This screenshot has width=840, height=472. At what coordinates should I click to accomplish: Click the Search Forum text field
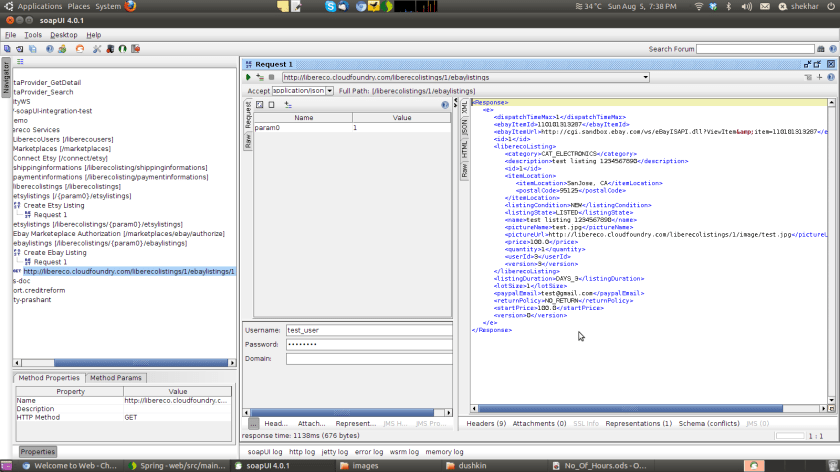click(756, 49)
